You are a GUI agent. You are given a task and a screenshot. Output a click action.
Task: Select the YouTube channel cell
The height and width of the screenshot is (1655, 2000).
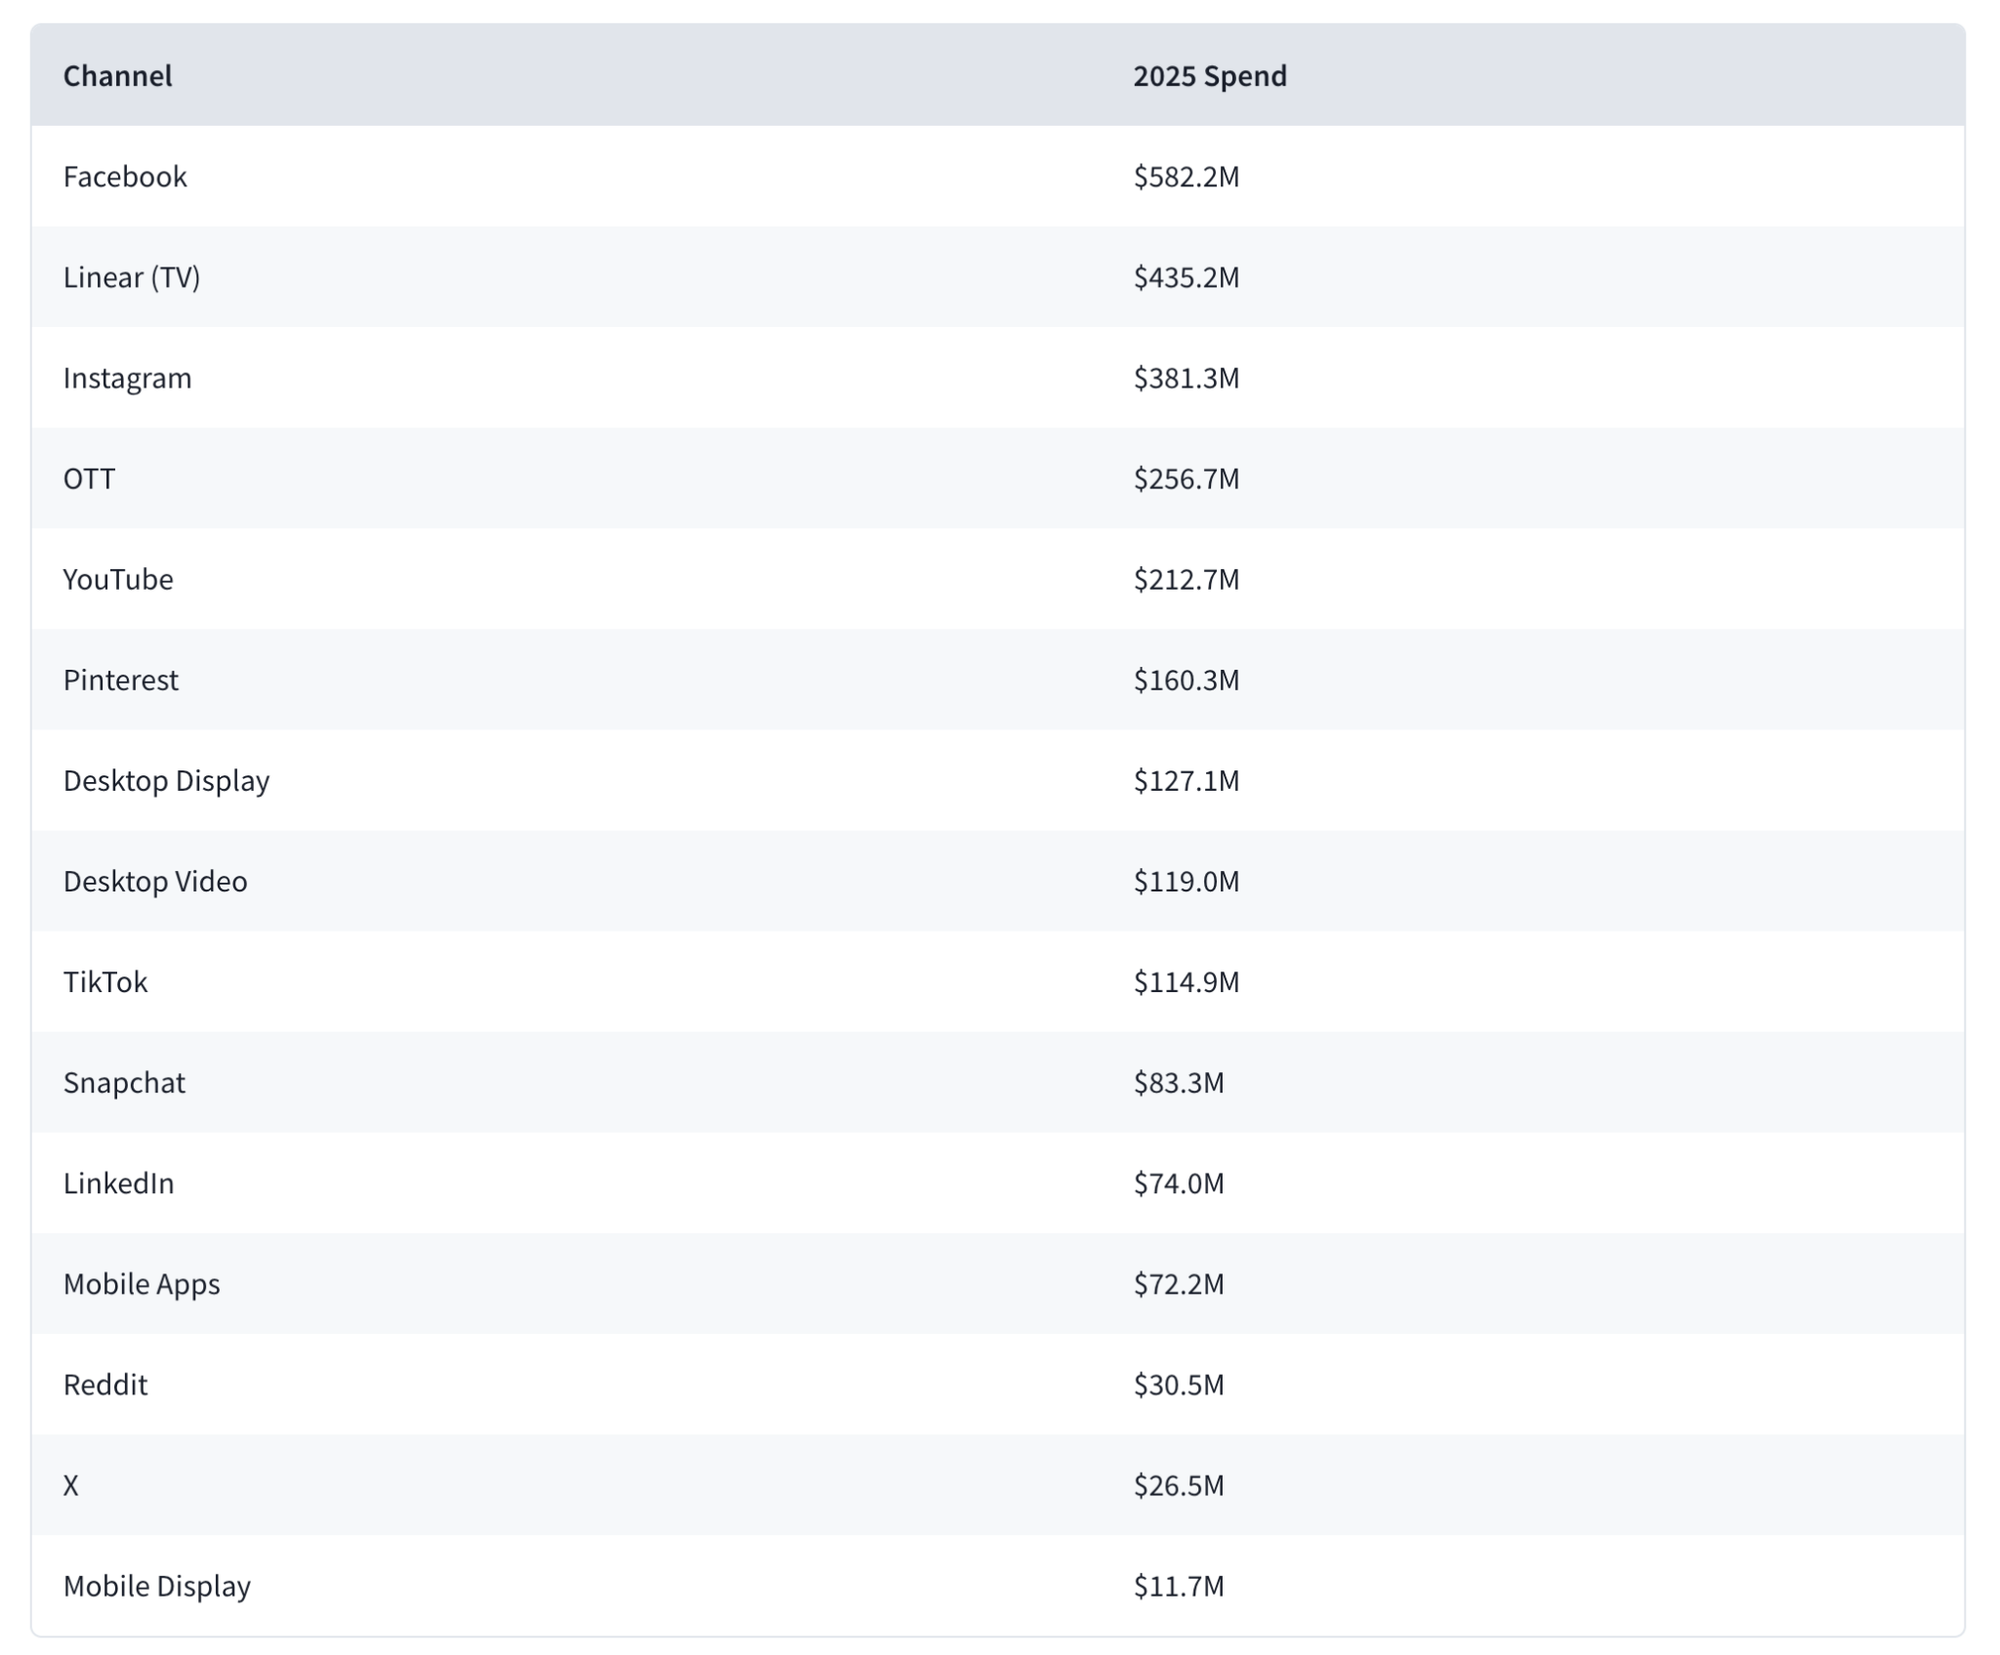click(118, 579)
